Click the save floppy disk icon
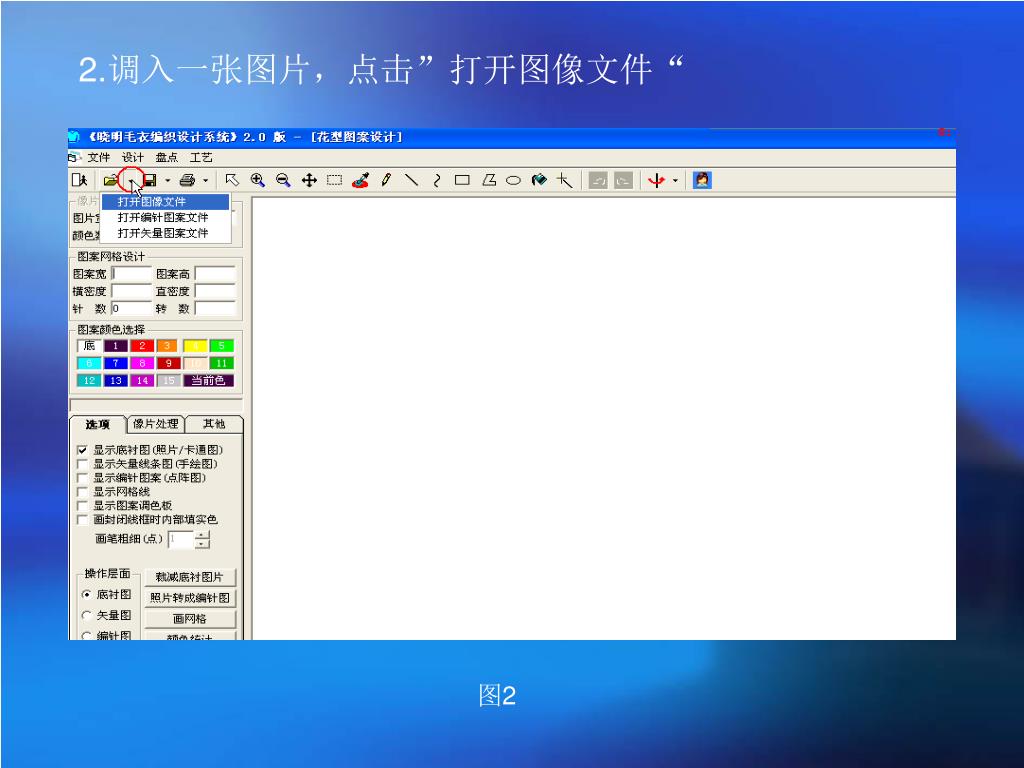This screenshot has height=768, width=1024. point(150,180)
